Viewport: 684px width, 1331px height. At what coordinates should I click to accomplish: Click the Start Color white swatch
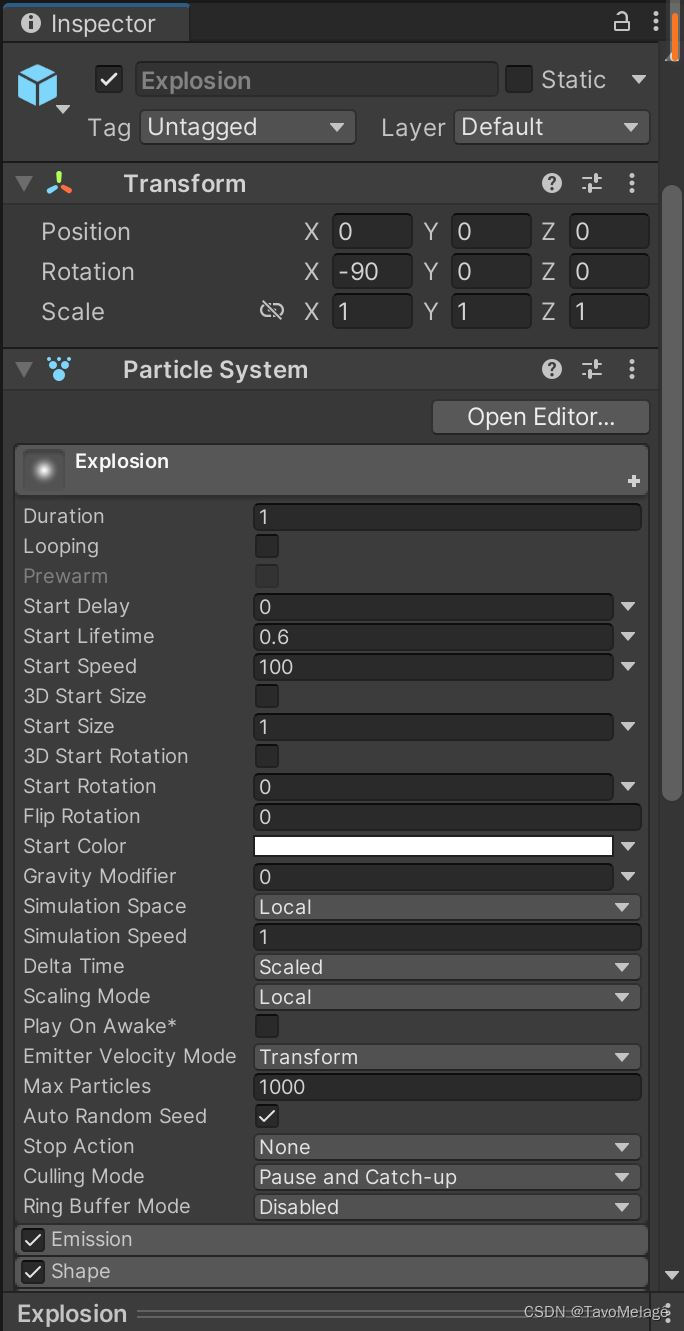pos(433,846)
